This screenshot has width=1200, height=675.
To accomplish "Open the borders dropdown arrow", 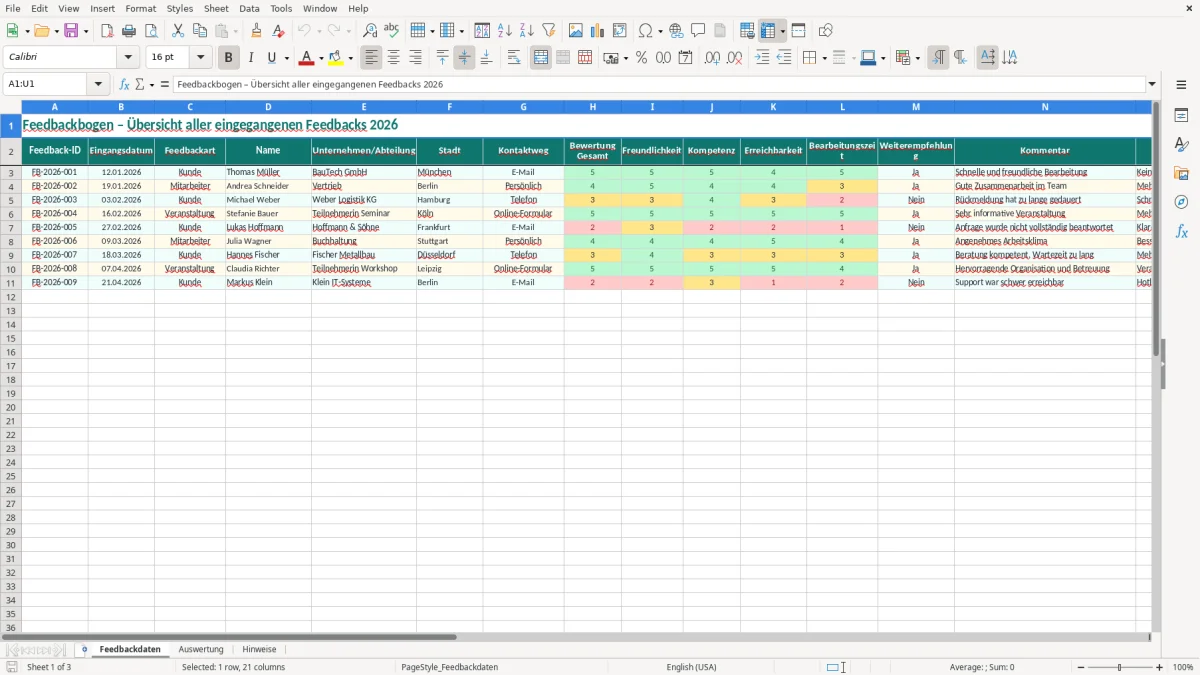I will [823, 58].
